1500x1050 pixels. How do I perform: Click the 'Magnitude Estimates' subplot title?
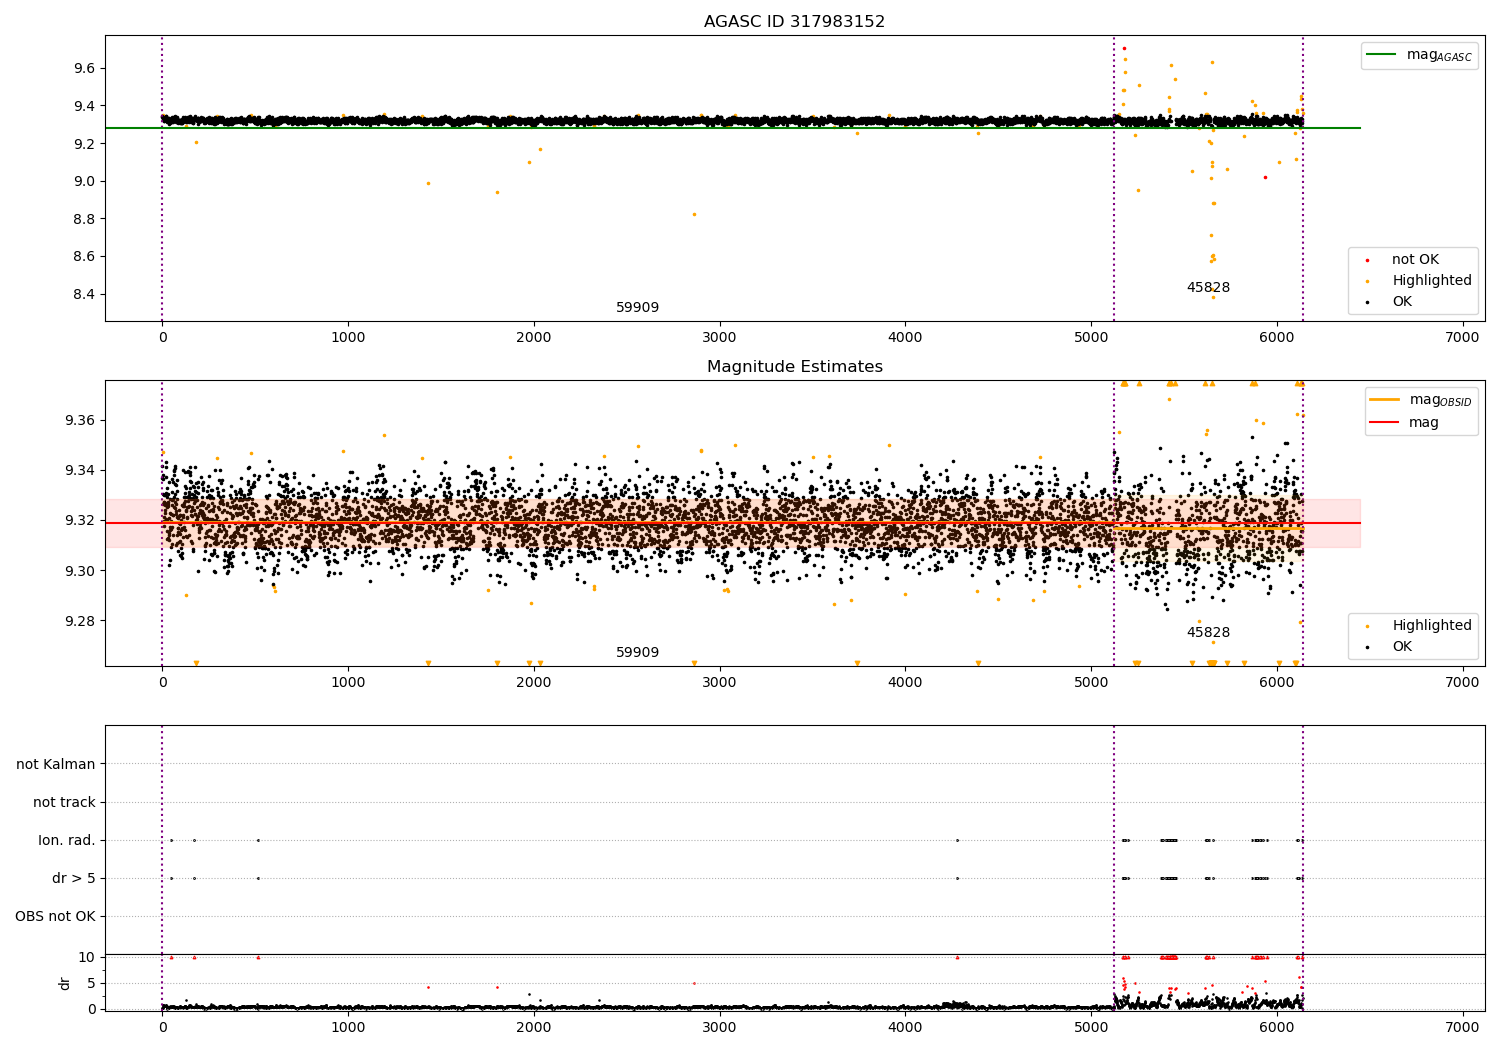tap(794, 367)
